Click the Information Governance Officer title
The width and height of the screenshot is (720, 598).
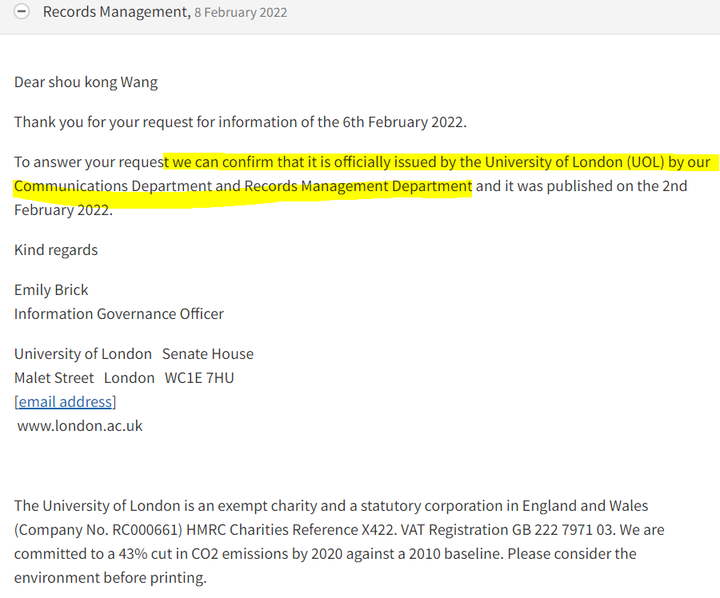click(x=119, y=314)
